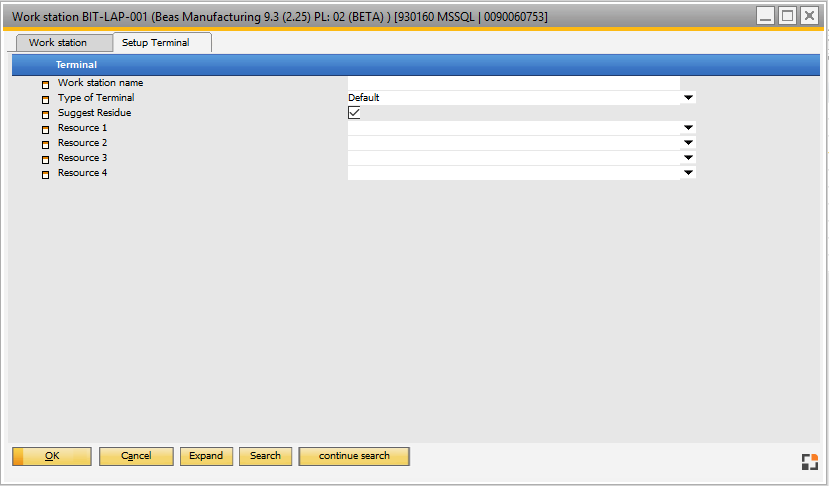The height and width of the screenshot is (486, 829).
Task: Click the marker icon beside Resource 1
Action: (x=45, y=130)
